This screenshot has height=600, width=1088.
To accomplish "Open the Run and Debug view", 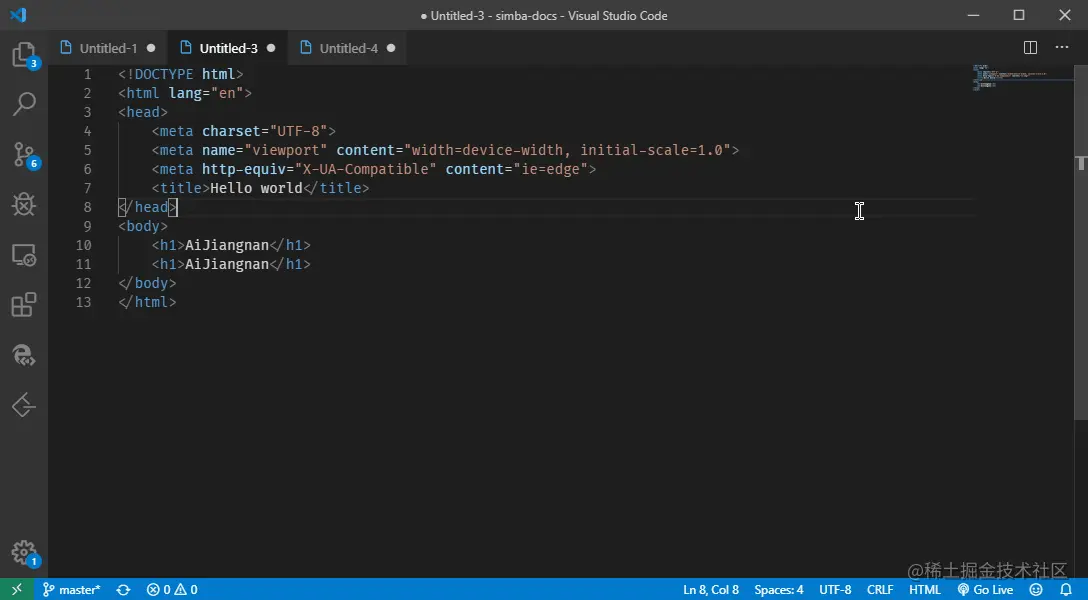I will (x=24, y=205).
